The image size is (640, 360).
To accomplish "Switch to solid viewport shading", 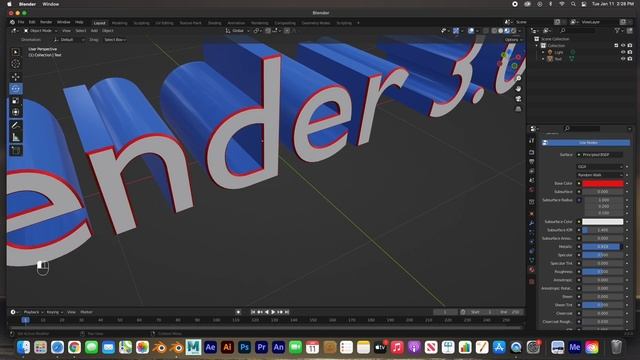I will pos(500,31).
